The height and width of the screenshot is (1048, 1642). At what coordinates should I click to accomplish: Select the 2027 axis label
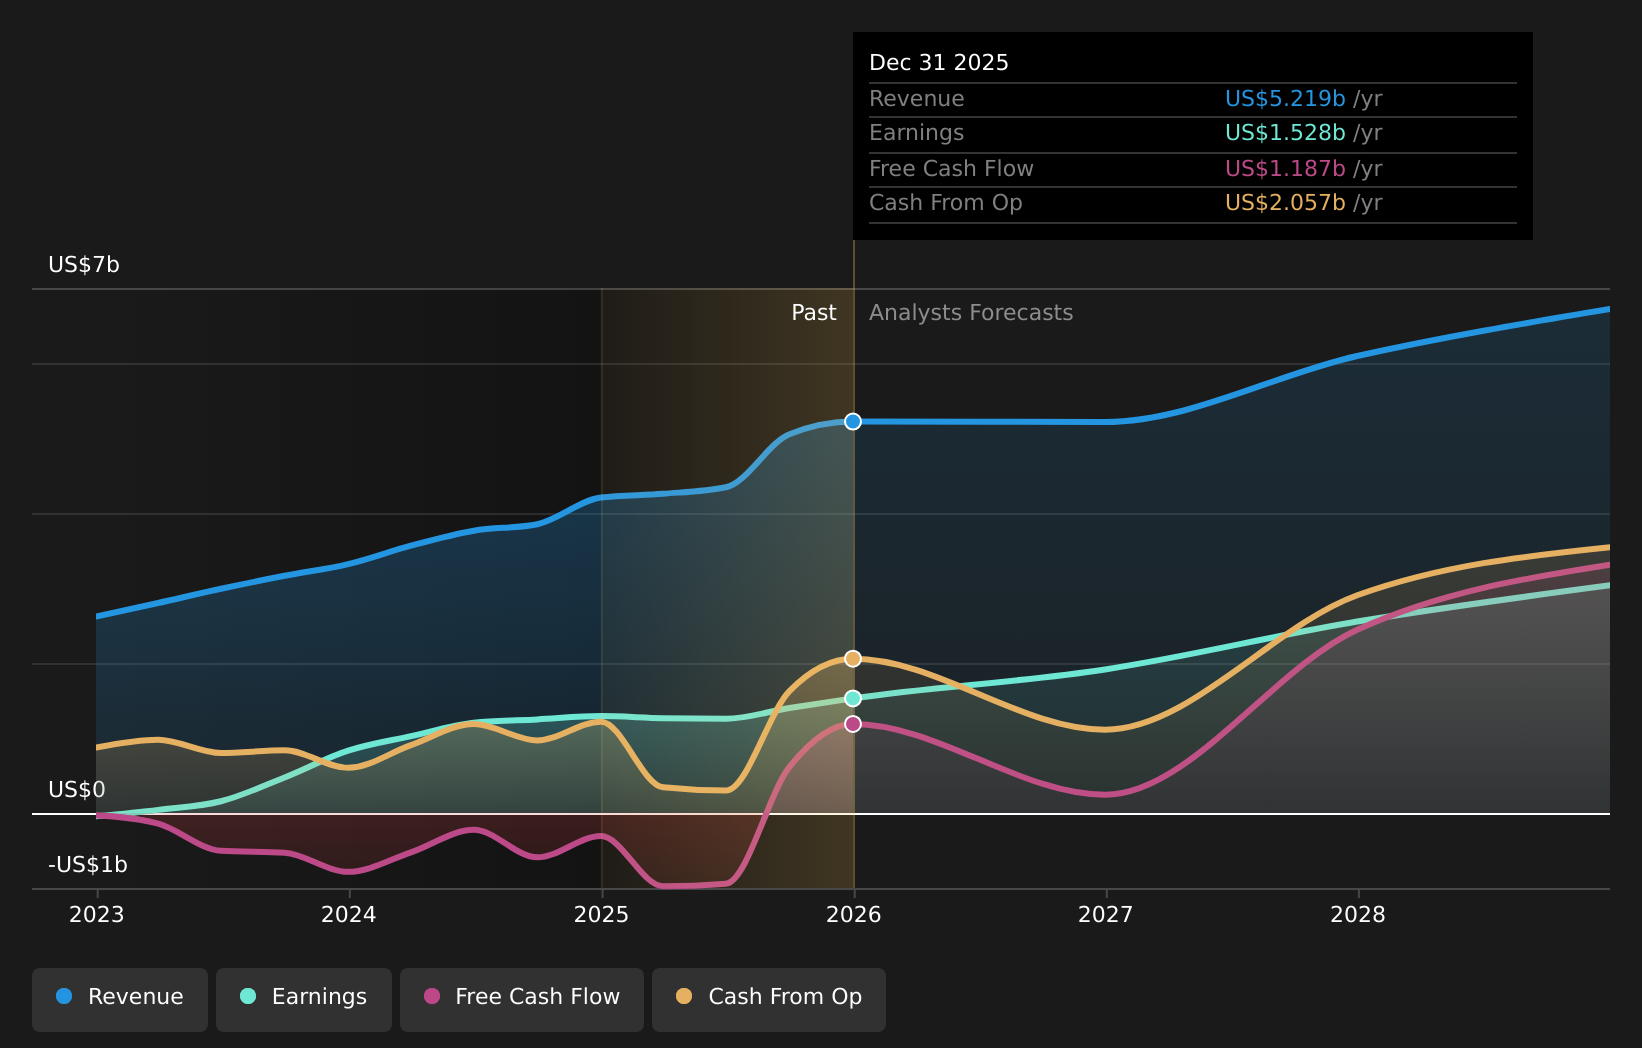click(x=1106, y=914)
